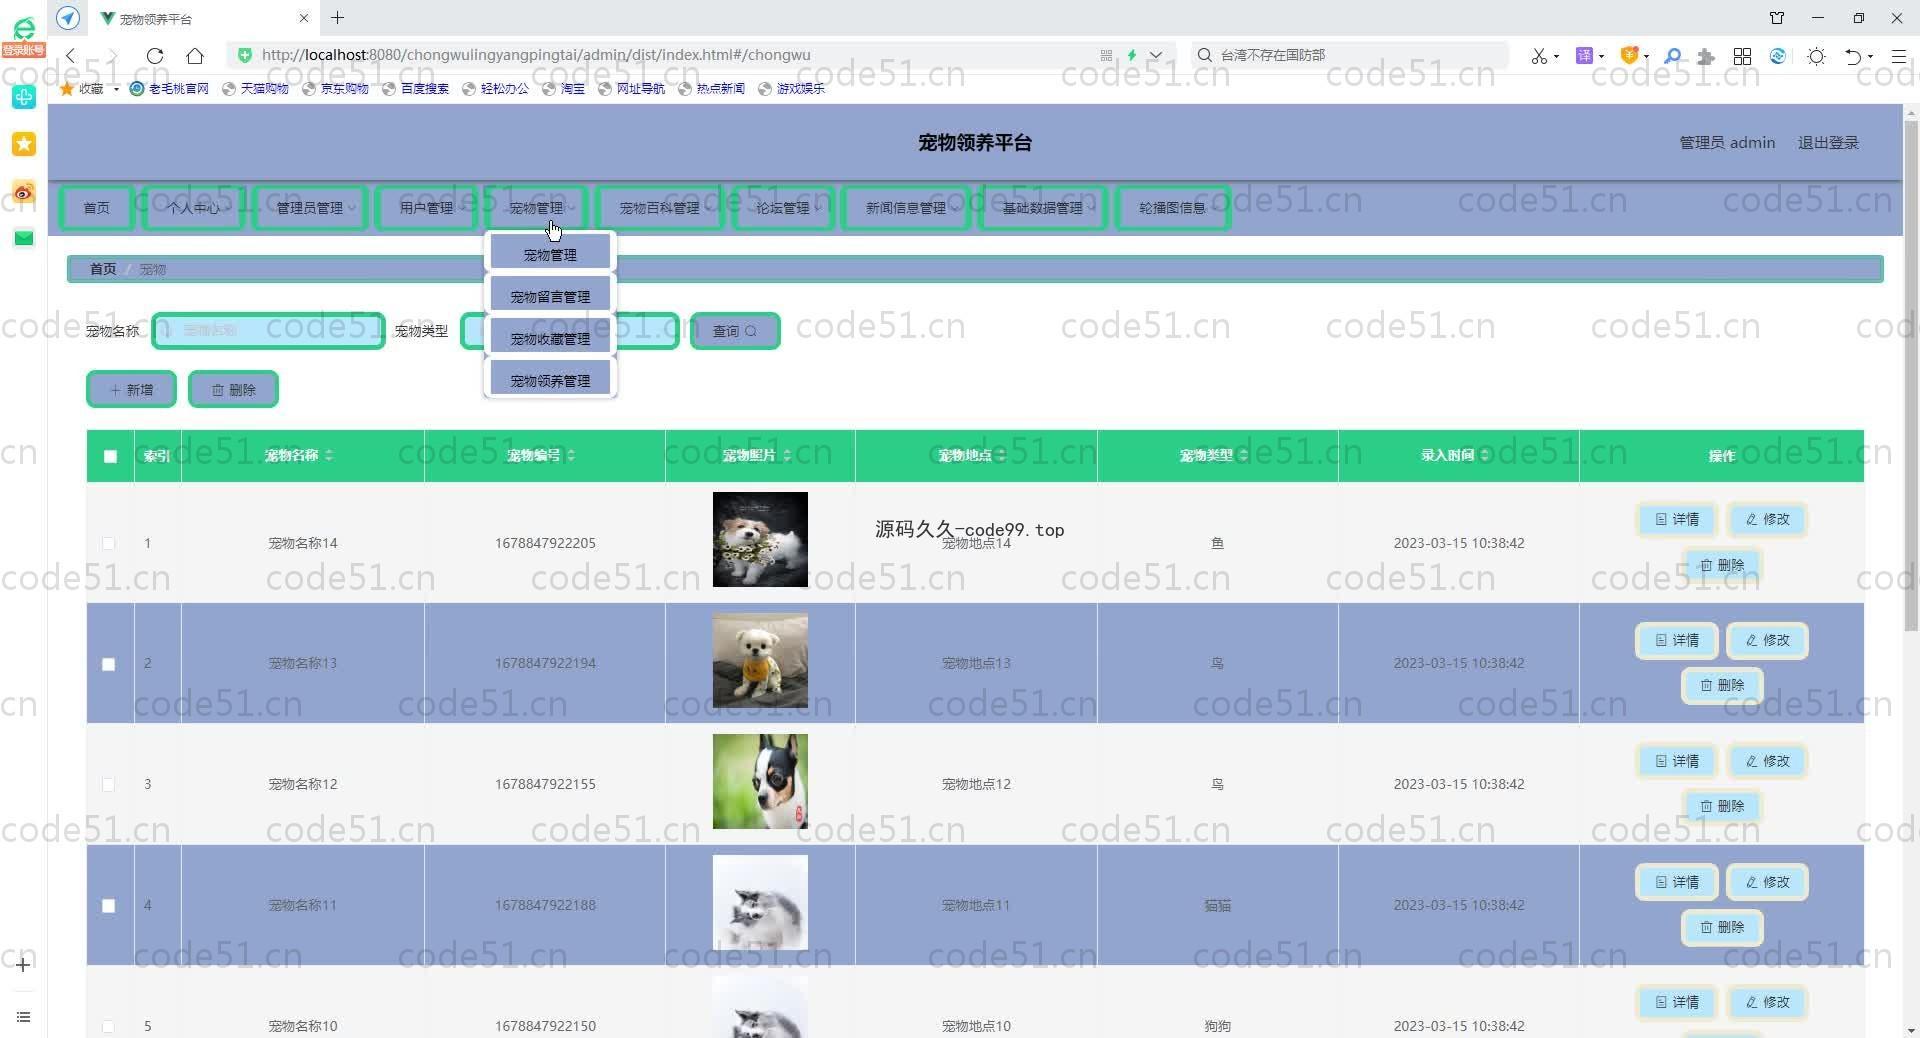This screenshot has width=1920, height=1038.
Task: Go back with browser back arrow
Action: point(71,56)
